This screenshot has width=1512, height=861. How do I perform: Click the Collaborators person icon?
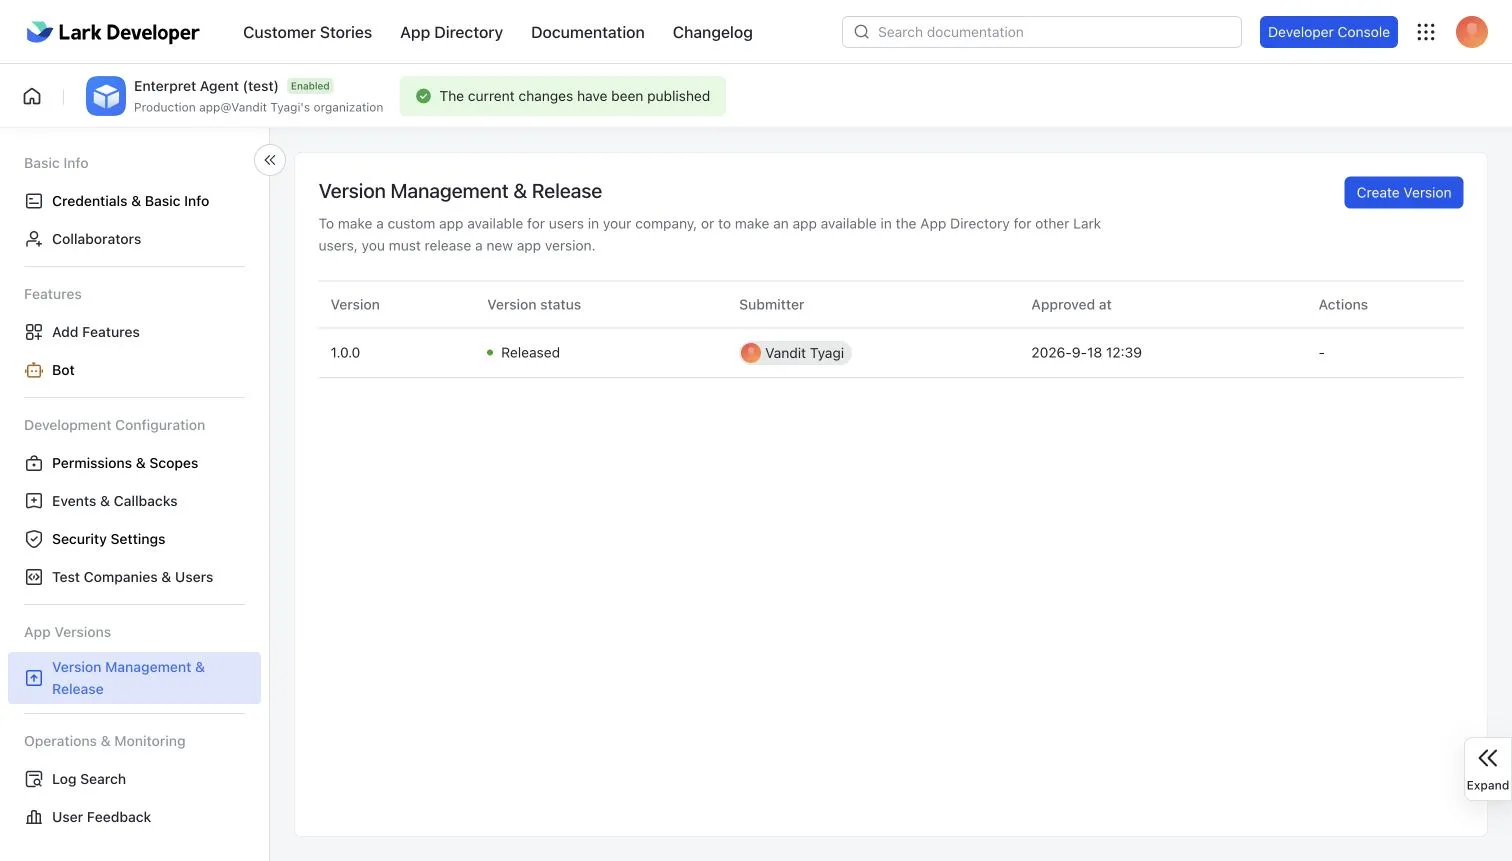[34, 239]
